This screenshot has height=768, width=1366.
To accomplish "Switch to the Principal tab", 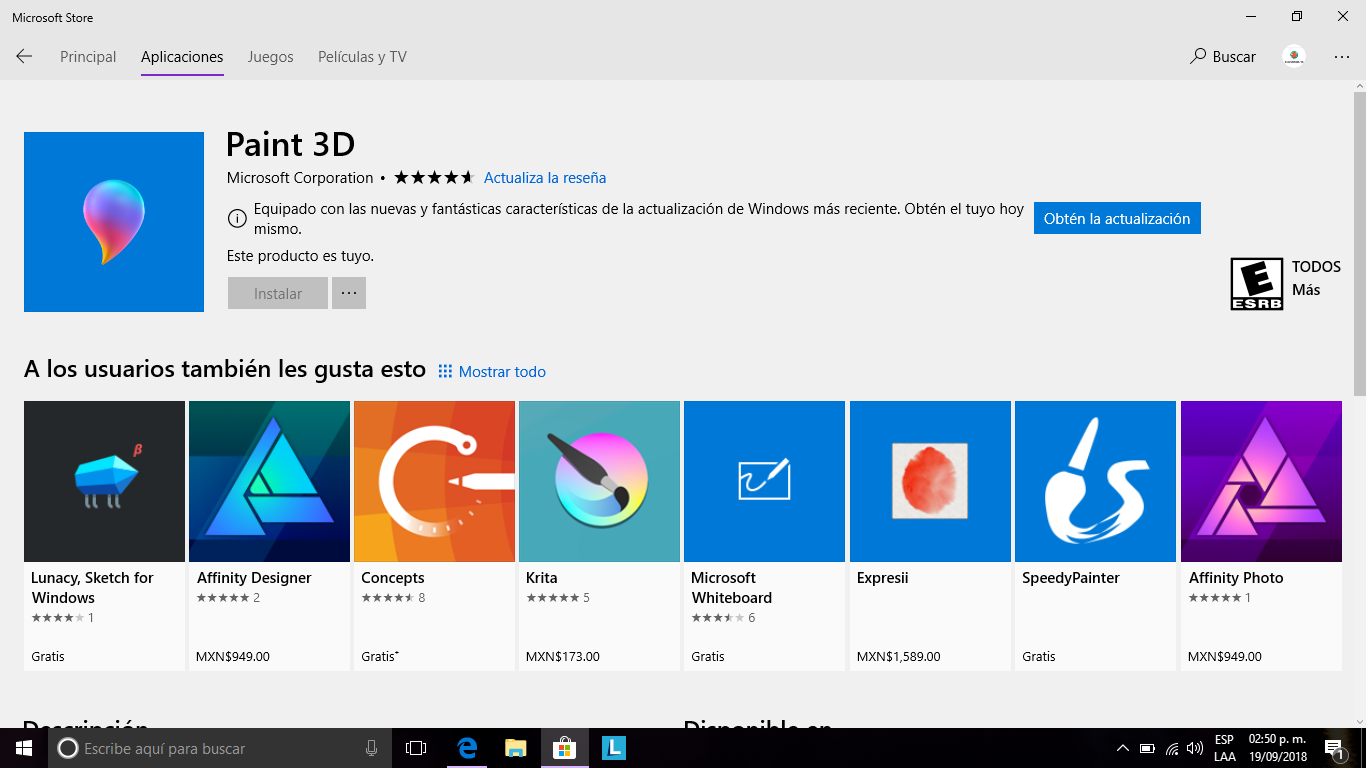I will click(88, 57).
